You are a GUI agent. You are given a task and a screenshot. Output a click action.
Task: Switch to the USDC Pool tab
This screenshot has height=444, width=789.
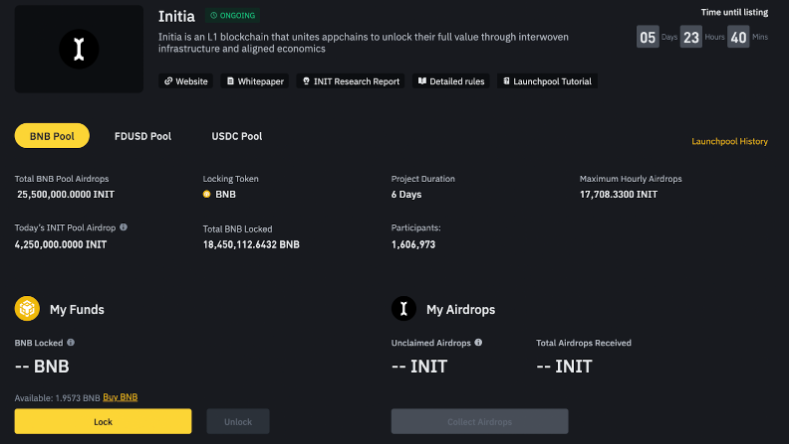point(237,136)
